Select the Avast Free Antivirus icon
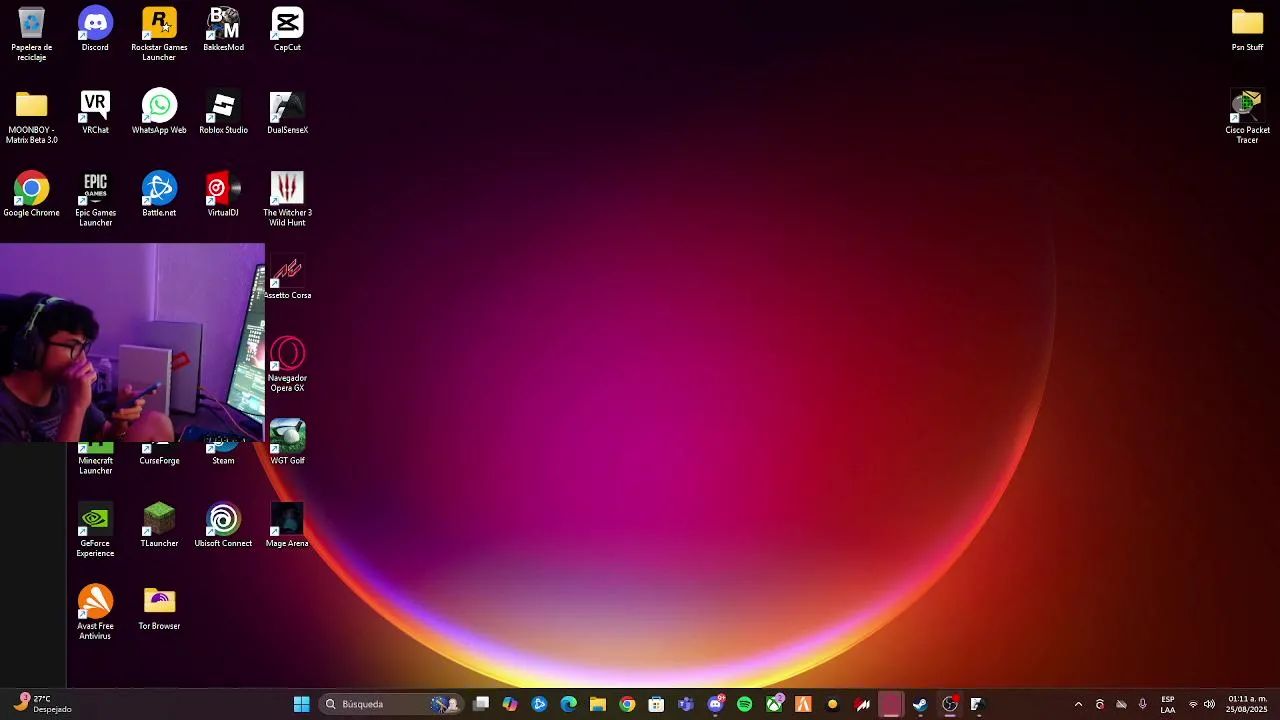 (95, 613)
